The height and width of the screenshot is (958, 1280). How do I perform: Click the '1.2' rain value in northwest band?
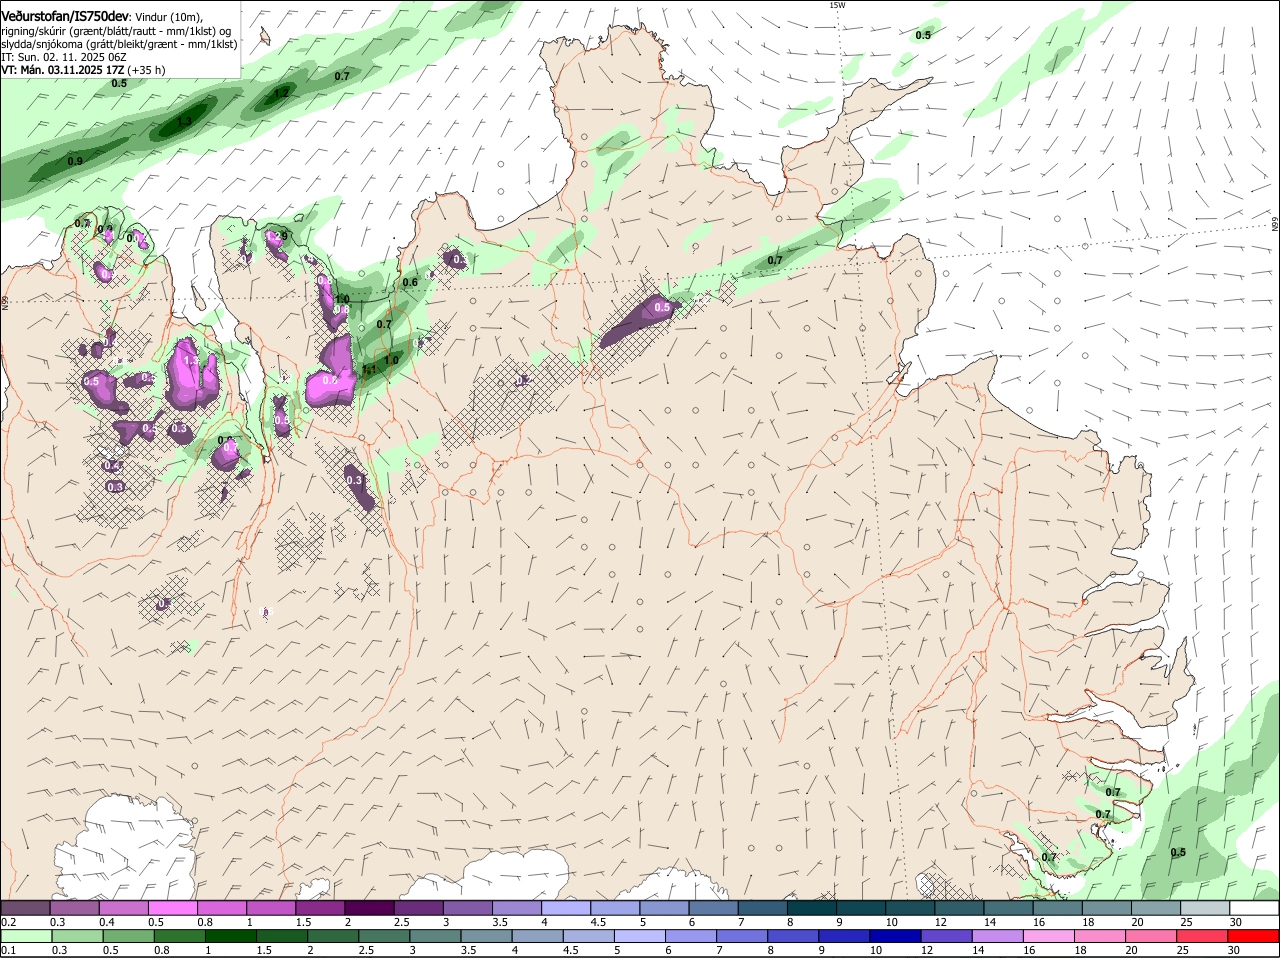point(282,94)
